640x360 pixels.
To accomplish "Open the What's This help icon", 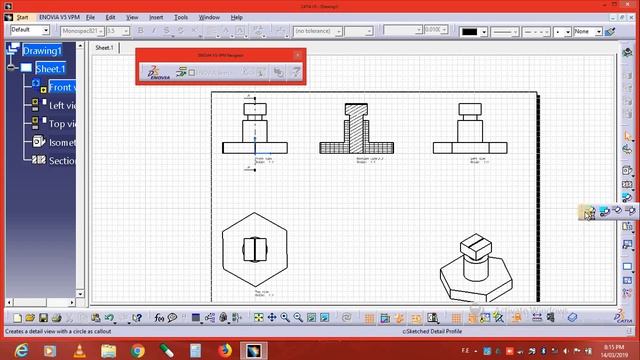I will [x=137, y=318].
